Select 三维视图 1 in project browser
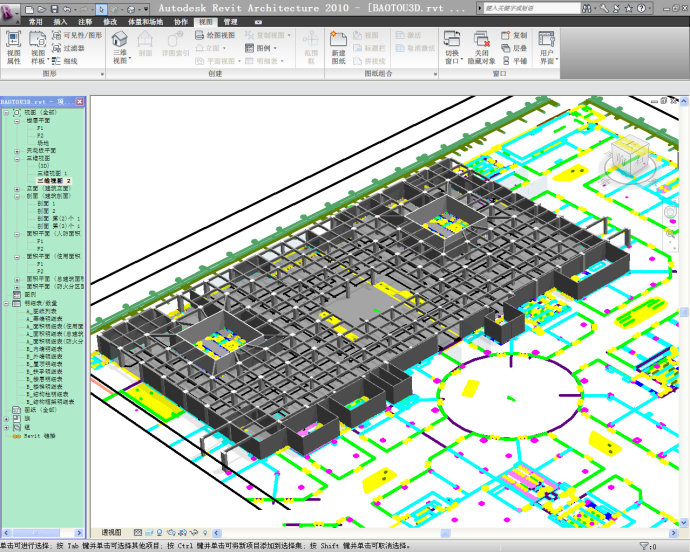The height and width of the screenshot is (552, 690). (52, 173)
